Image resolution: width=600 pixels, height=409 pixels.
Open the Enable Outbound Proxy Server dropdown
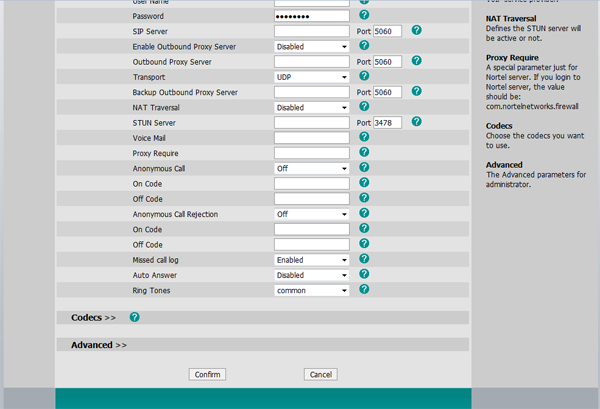click(312, 46)
